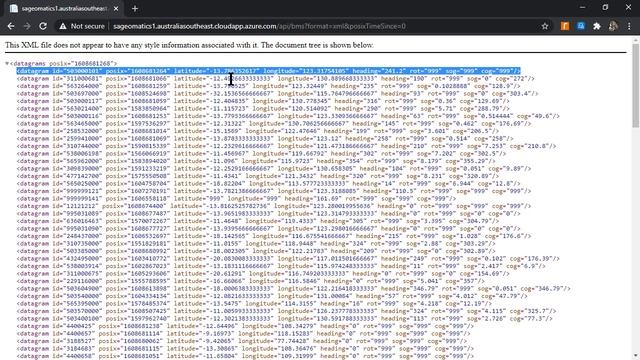The image size is (640, 360).
Task: Click the datagram row id="503000116"
Action: [288, 116]
